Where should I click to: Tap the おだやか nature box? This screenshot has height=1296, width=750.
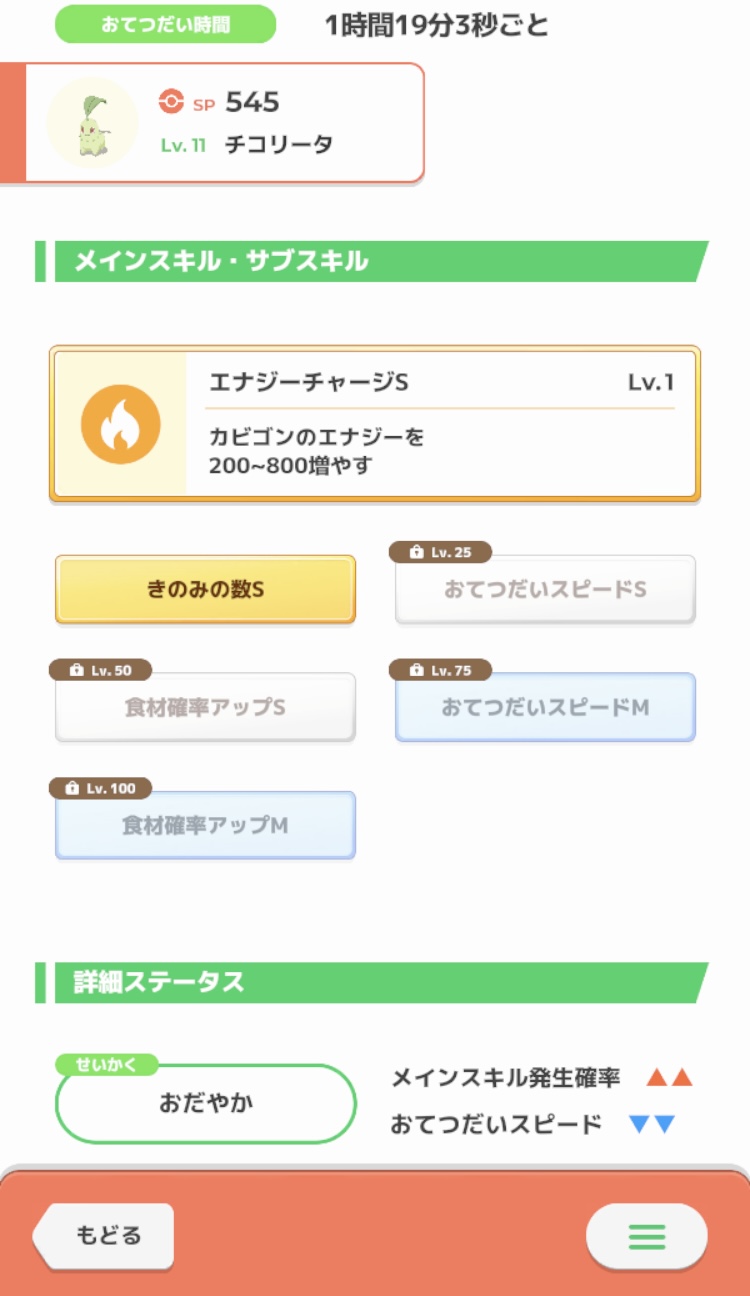[206, 1104]
